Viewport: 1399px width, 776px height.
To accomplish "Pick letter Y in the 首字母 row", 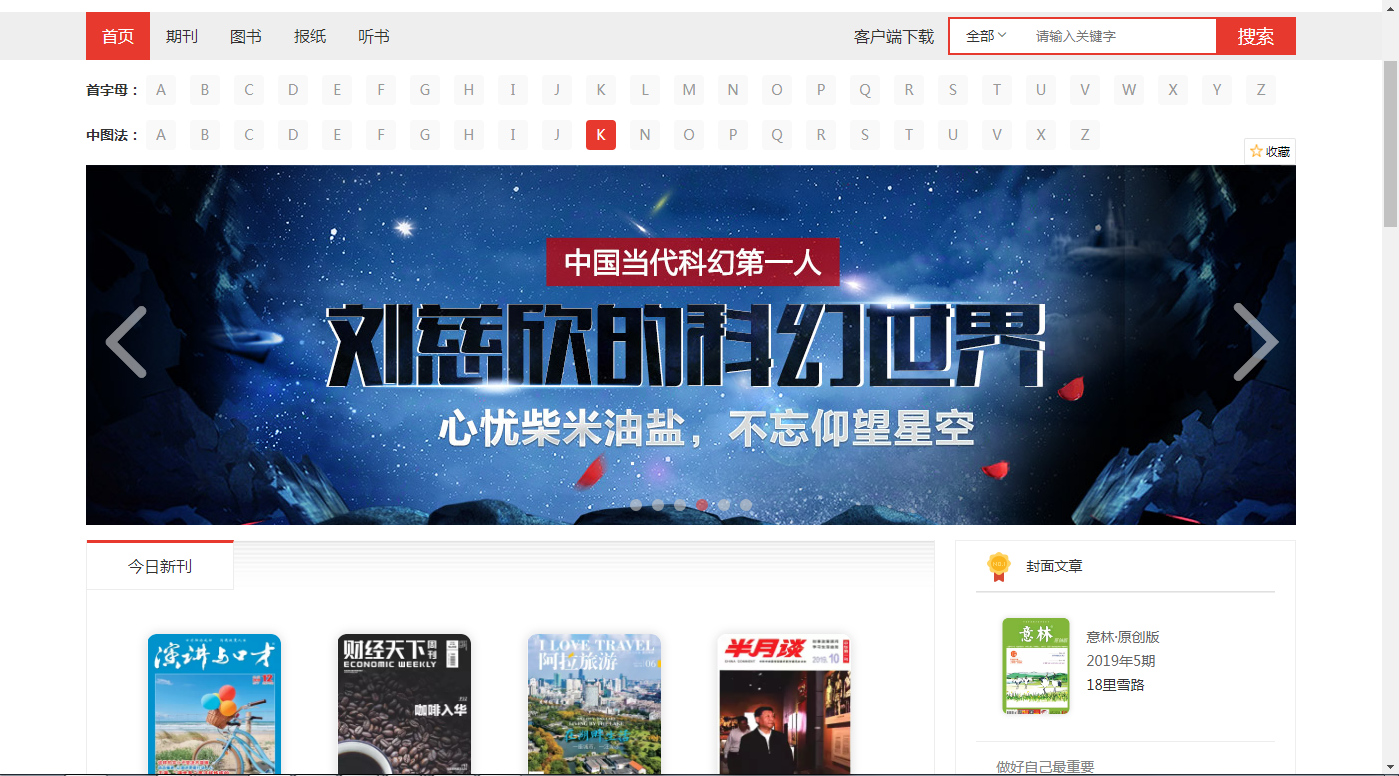I will point(1217,90).
